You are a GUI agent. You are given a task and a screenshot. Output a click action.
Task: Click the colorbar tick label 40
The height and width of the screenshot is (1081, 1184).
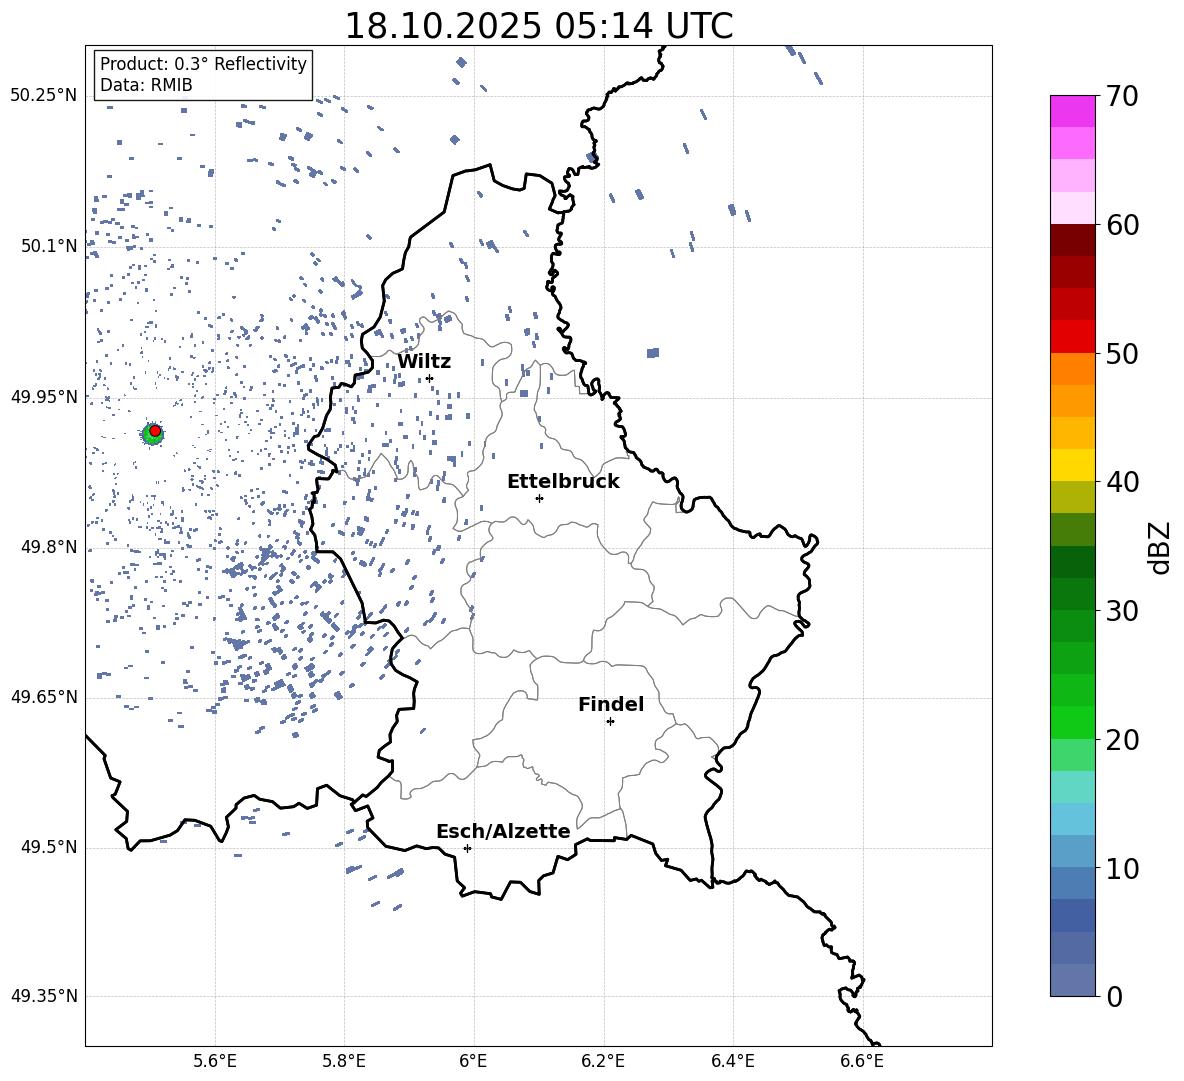pyautogui.click(x=1123, y=482)
